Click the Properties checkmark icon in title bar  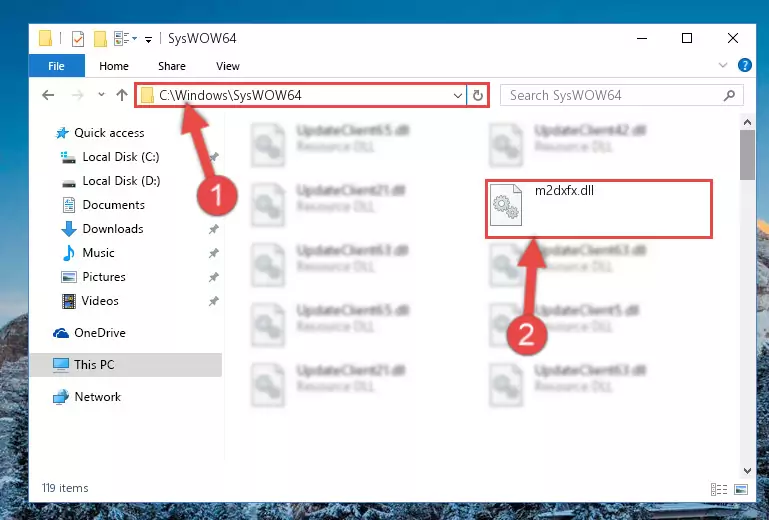click(x=77, y=38)
